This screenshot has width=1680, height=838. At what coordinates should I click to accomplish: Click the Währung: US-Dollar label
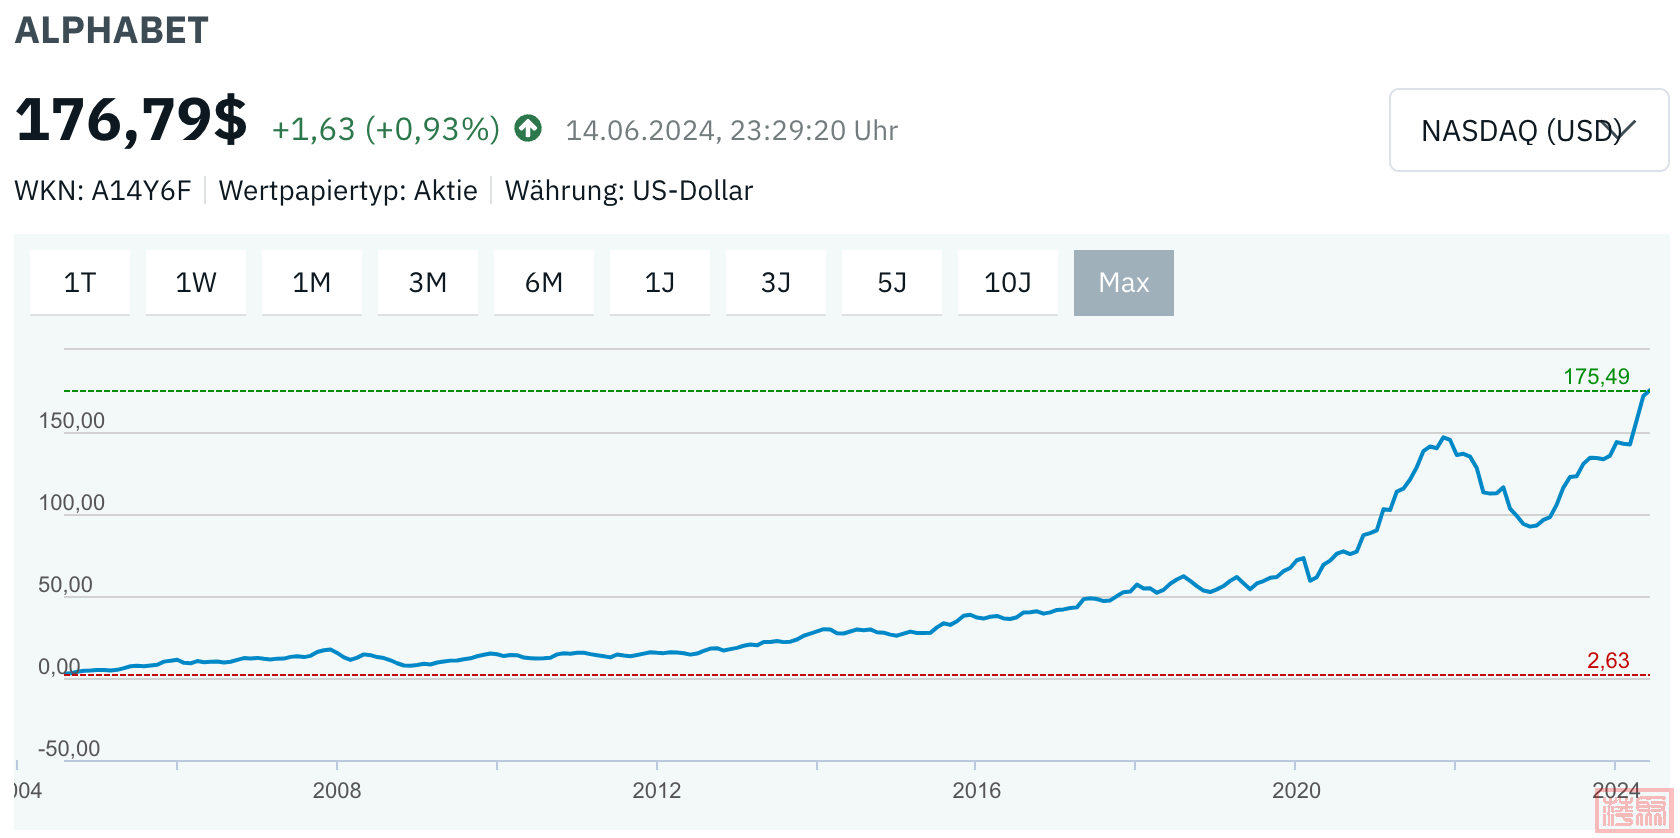pyautogui.click(x=629, y=191)
